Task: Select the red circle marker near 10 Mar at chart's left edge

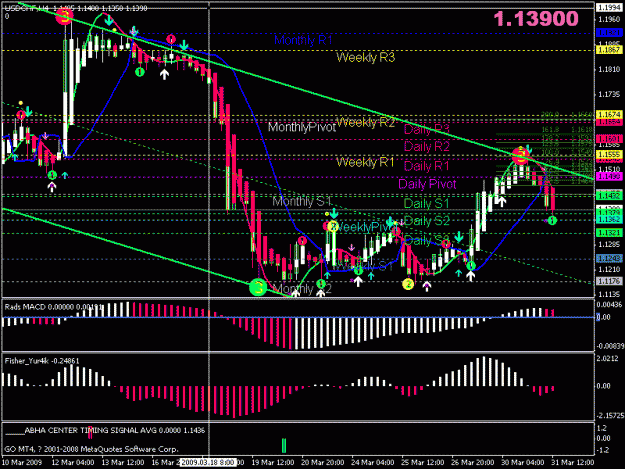Action: [21, 116]
